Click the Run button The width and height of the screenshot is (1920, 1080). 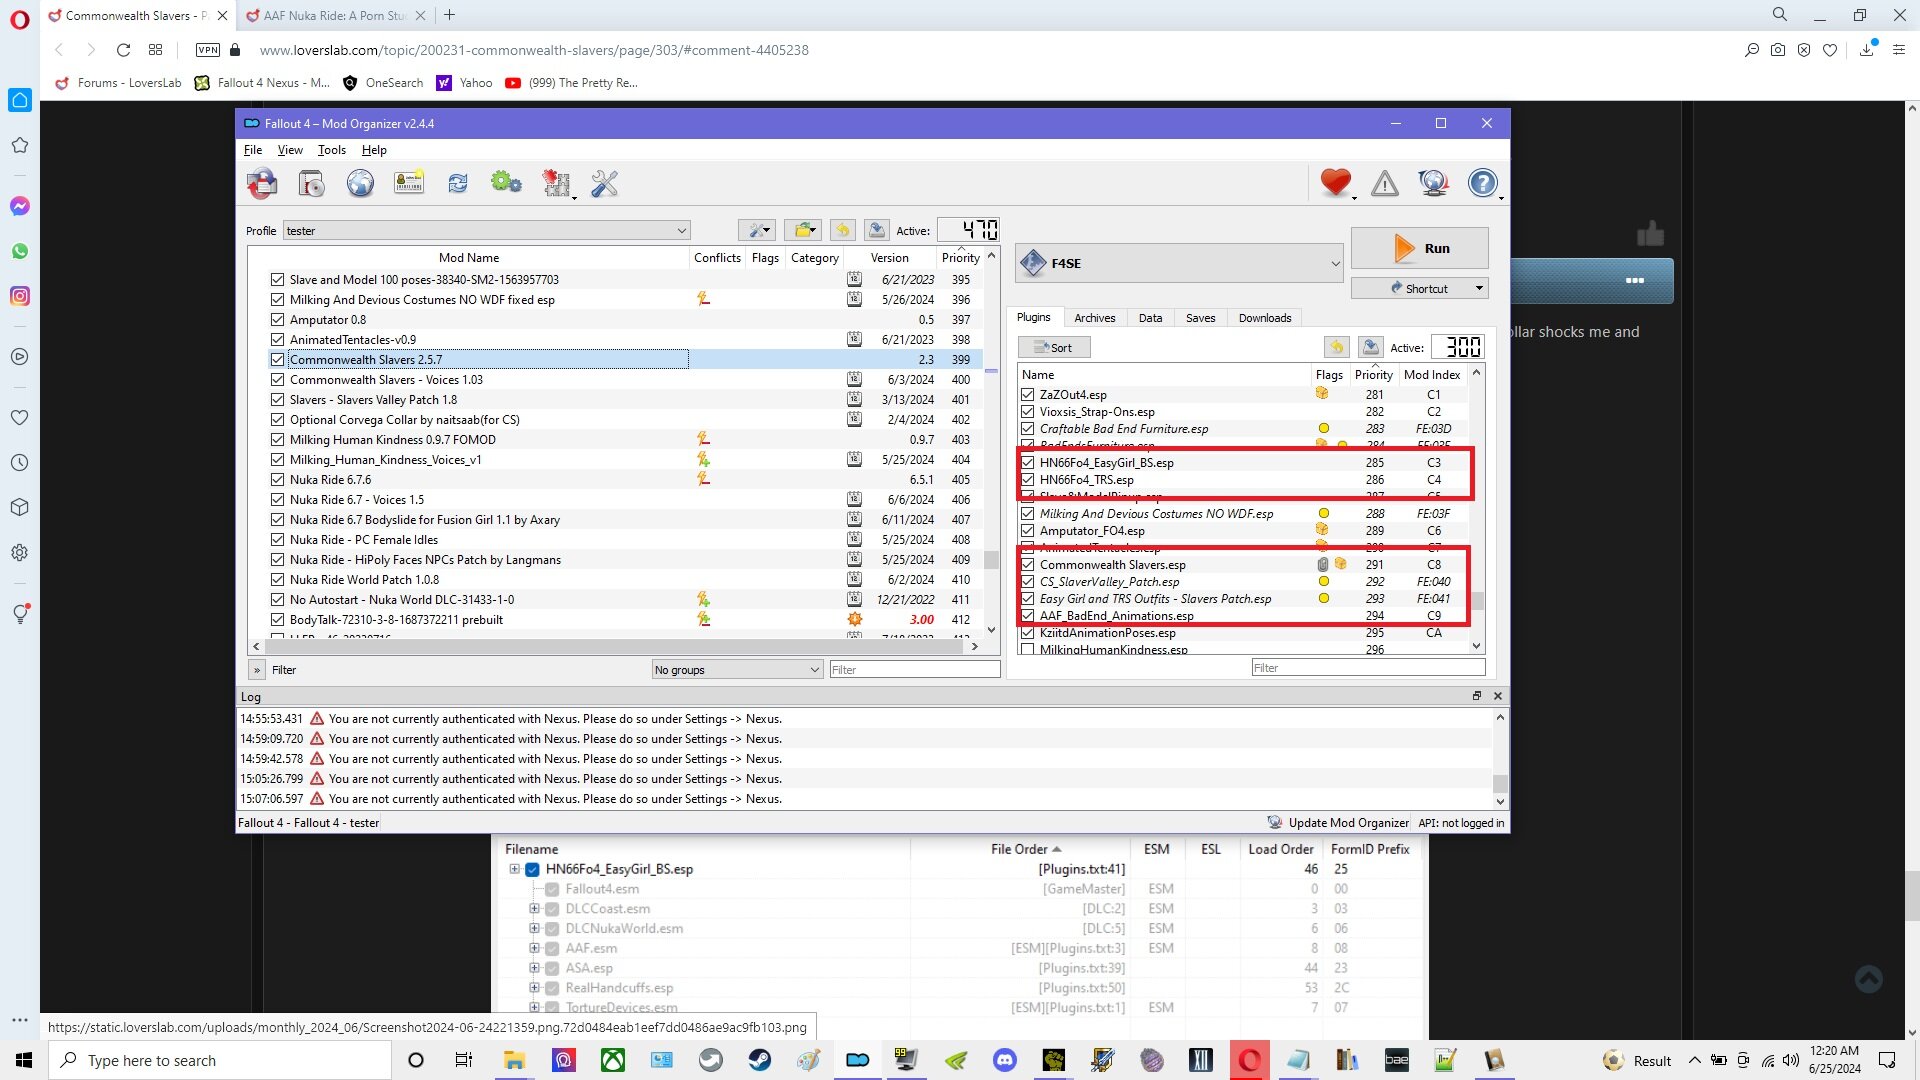[x=1420, y=248]
